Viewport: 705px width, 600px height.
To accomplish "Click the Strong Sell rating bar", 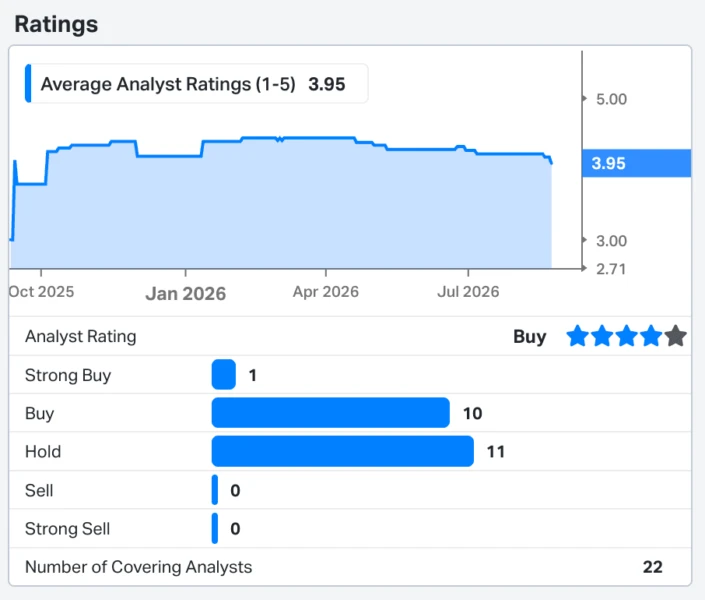I will [x=215, y=528].
